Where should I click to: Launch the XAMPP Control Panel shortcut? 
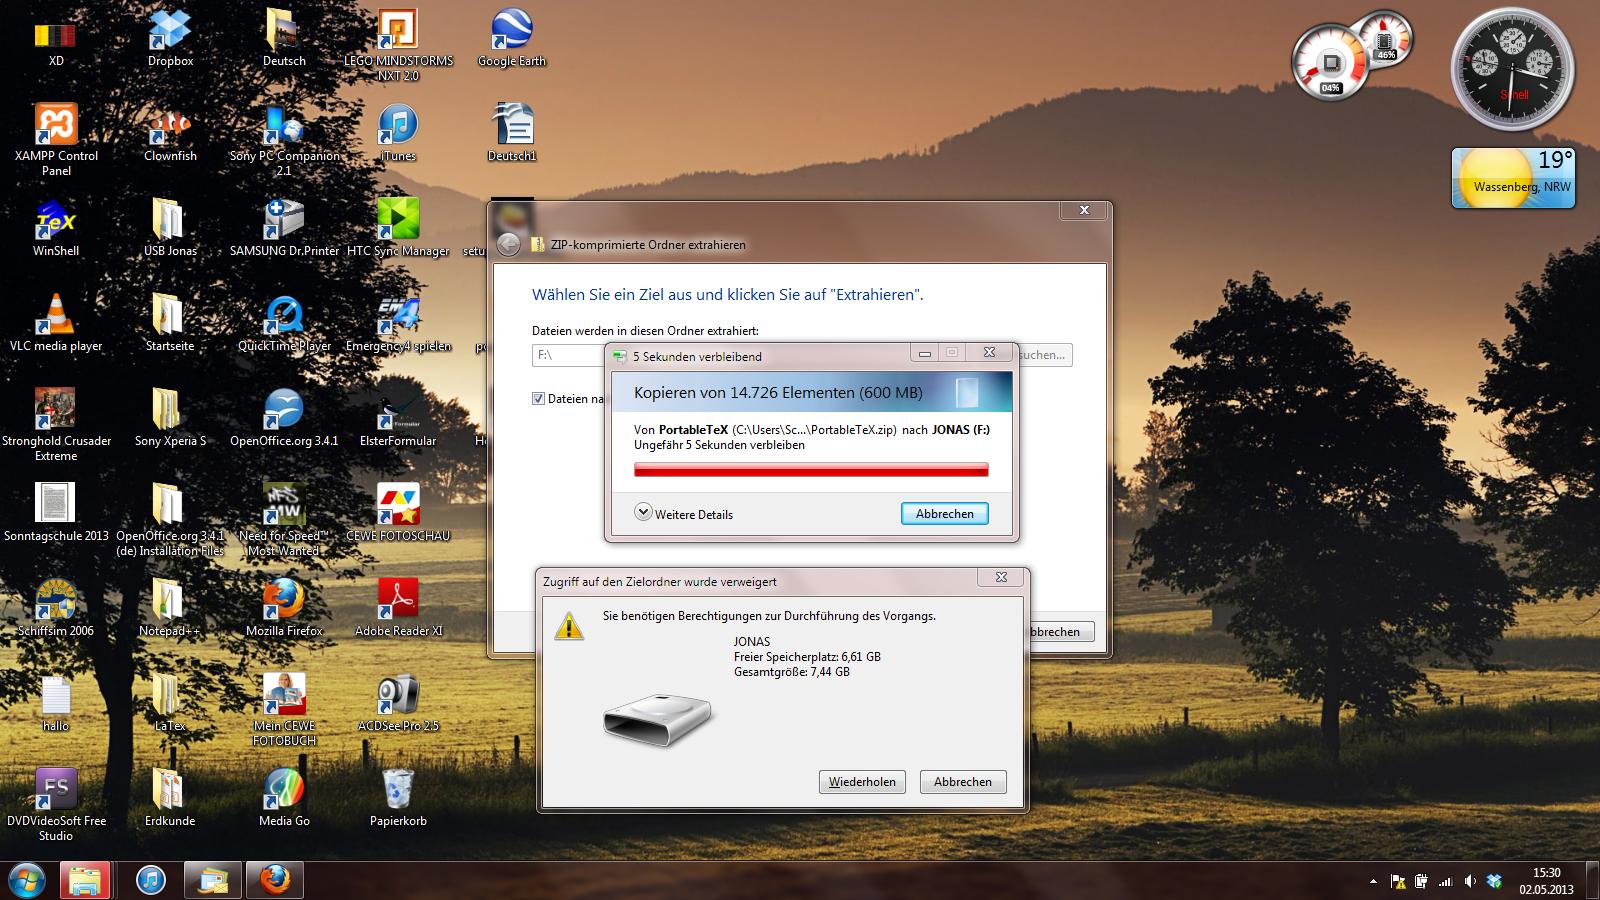[56, 127]
